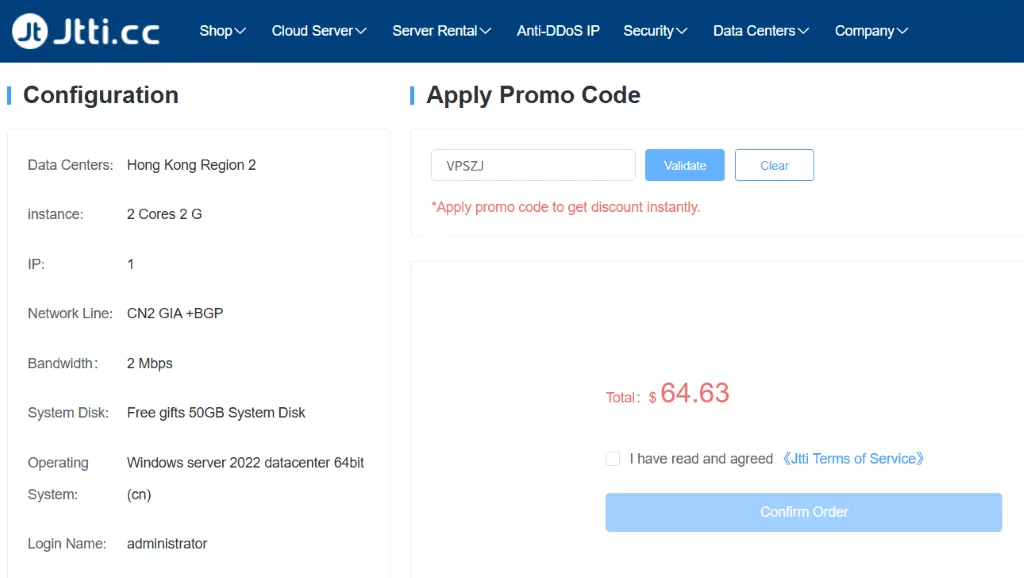Expand the Company menu
The width and height of the screenshot is (1024, 578).
(x=864, y=31)
